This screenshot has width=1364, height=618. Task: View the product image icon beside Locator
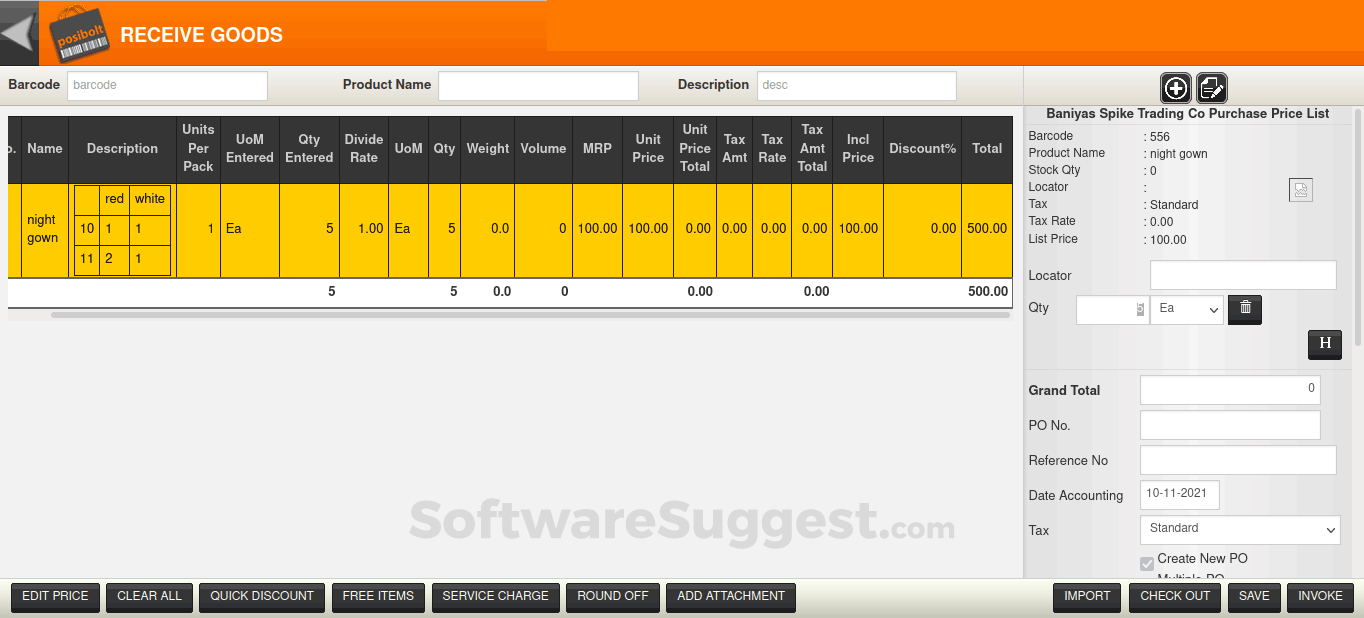(x=1301, y=190)
